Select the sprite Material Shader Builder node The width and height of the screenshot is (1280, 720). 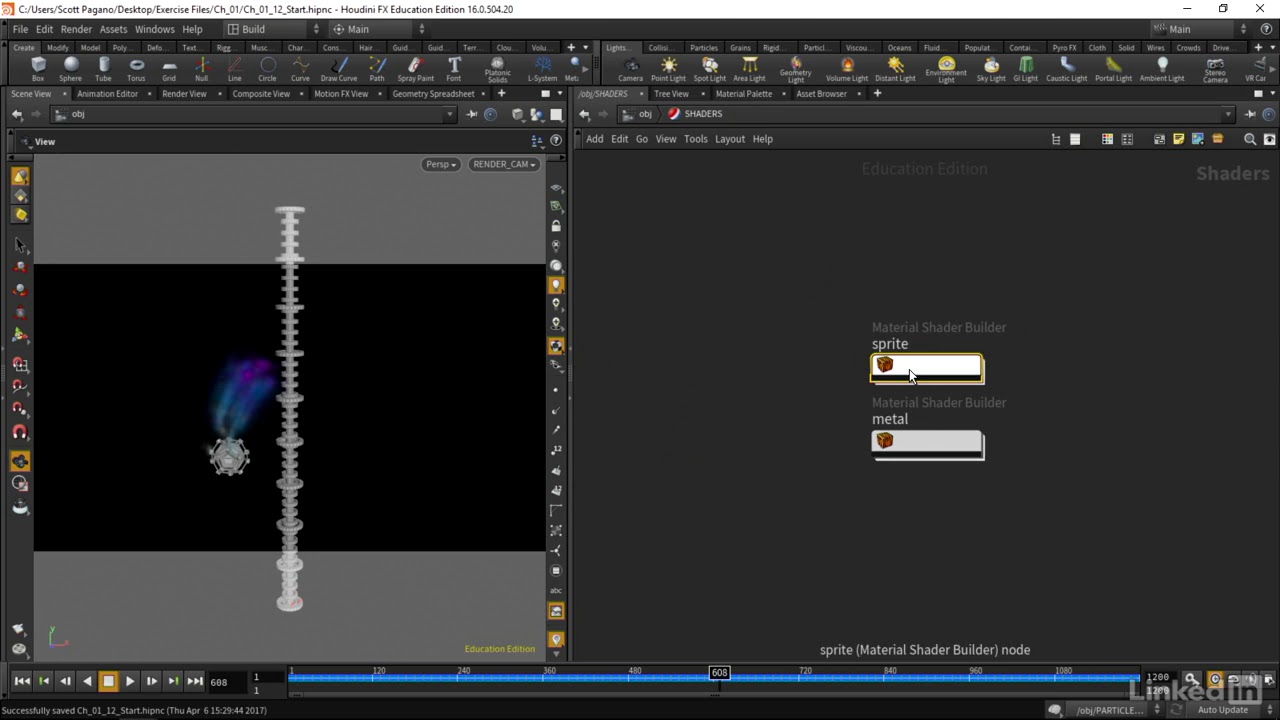[x=927, y=368]
